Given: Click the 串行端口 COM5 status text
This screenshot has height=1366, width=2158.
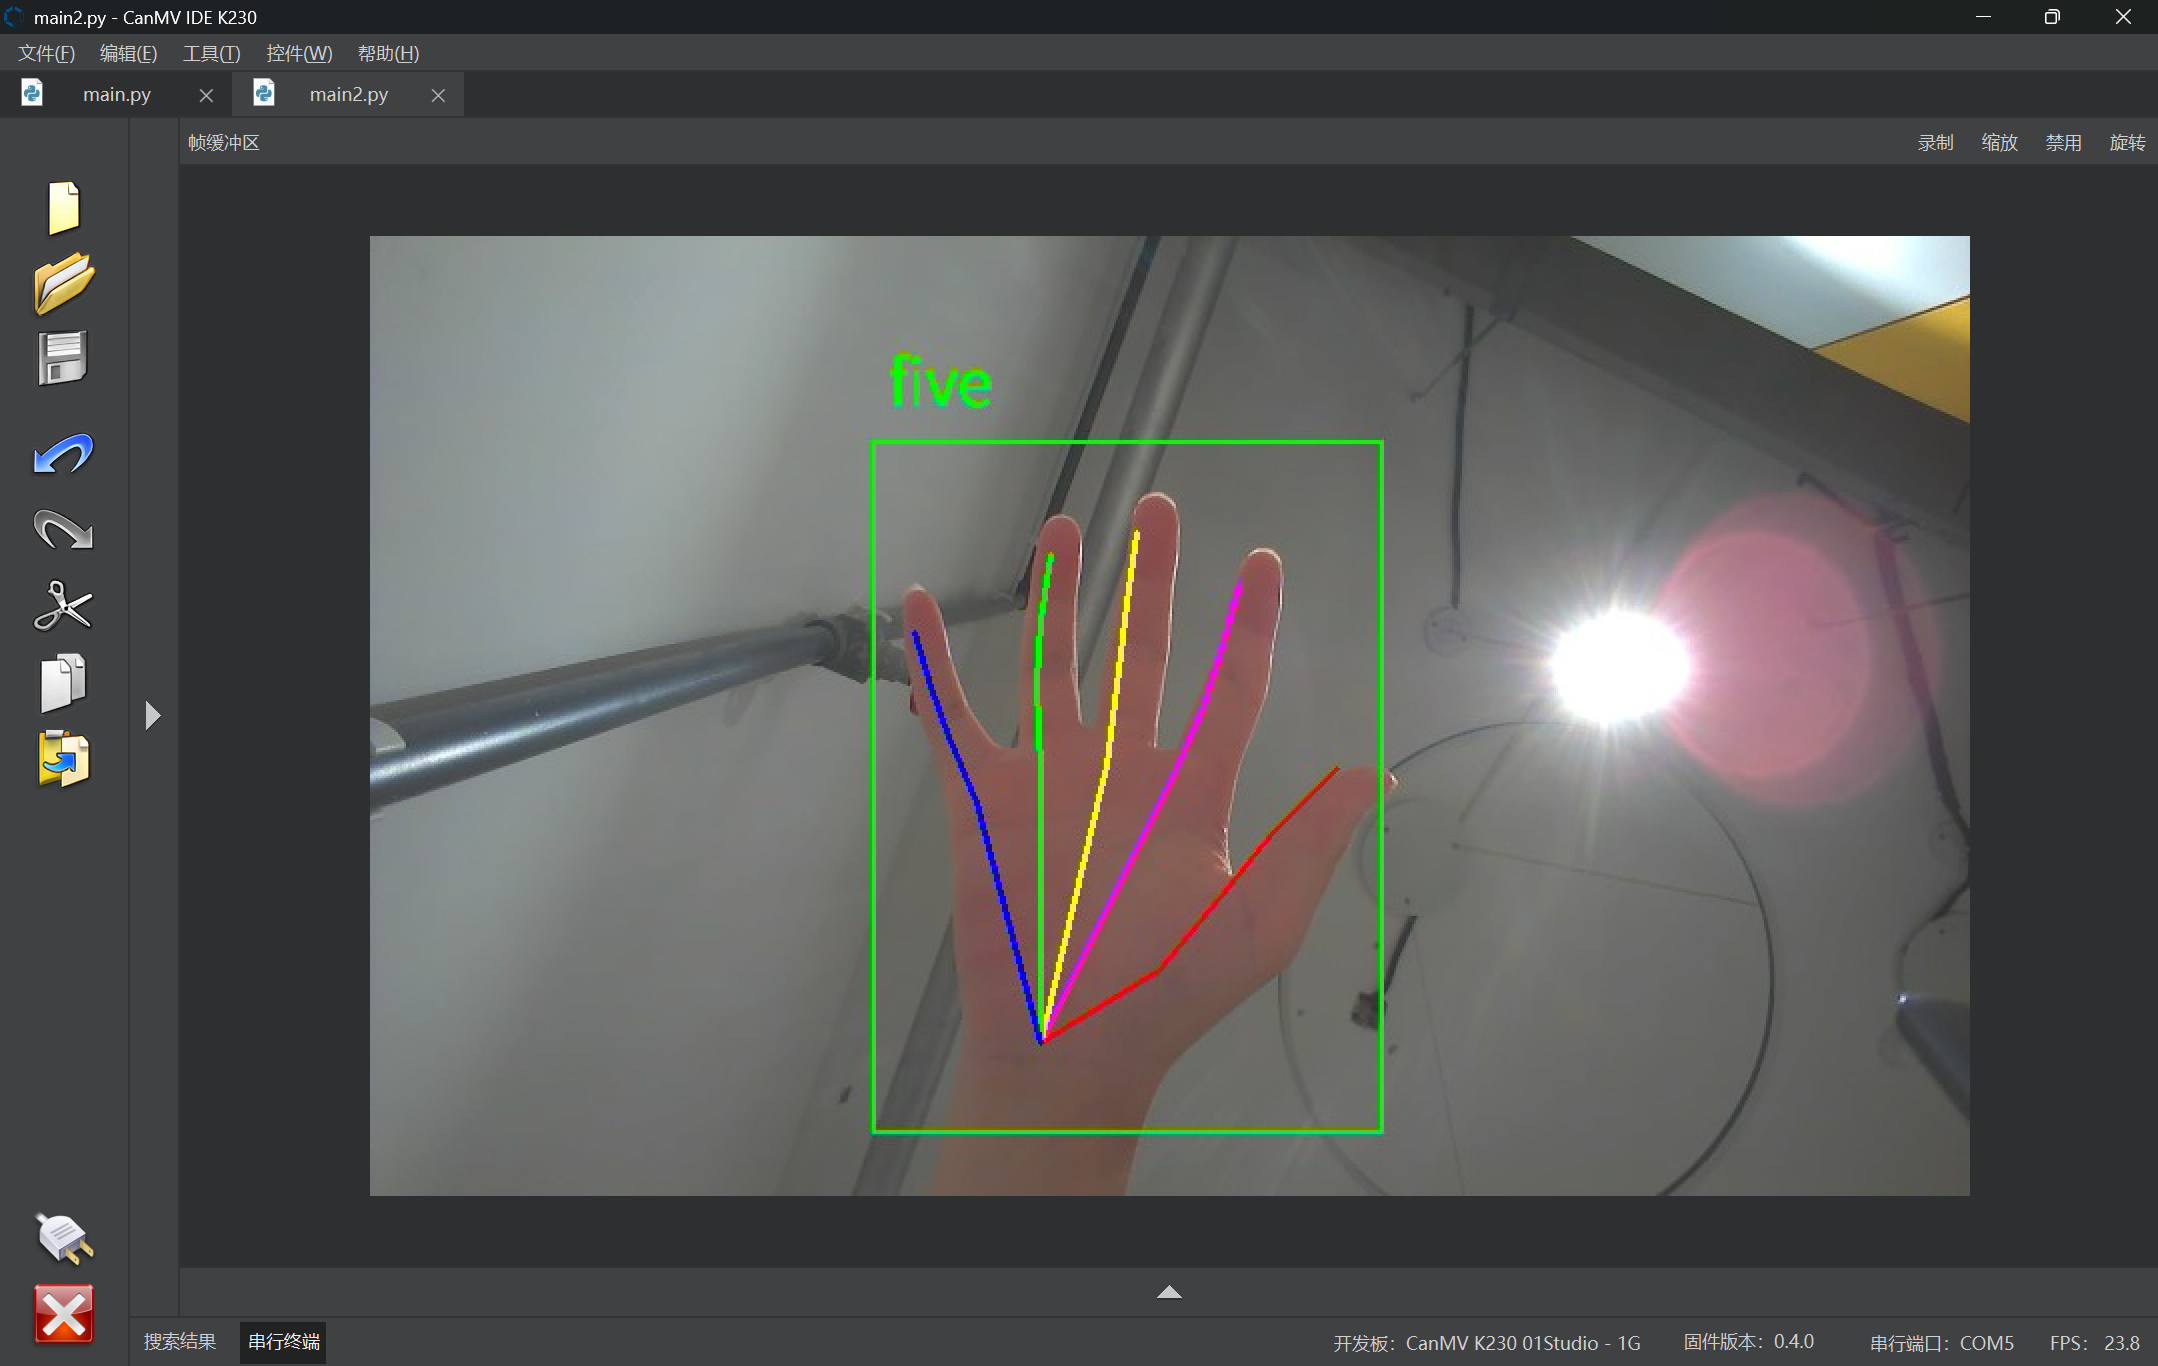Looking at the screenshot, I should (1942, 1342).
